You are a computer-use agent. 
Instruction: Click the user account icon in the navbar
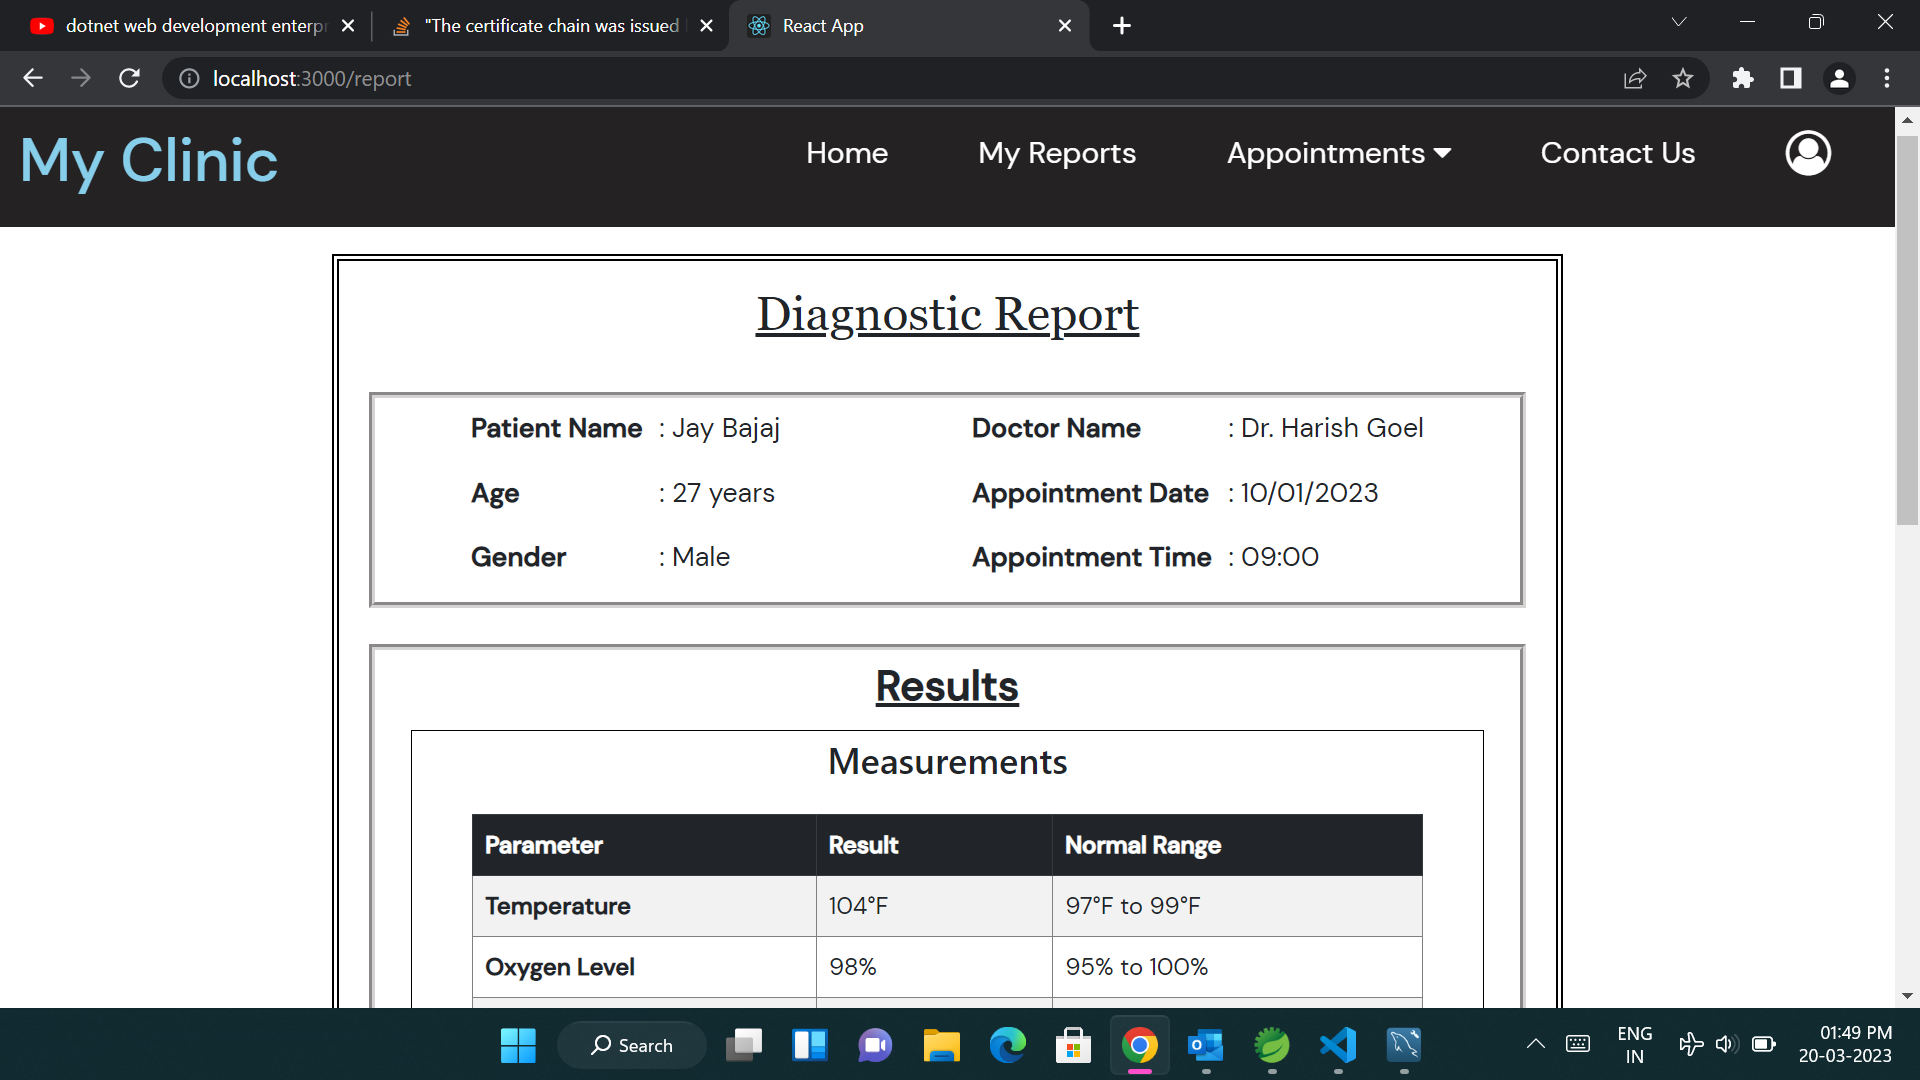1807,153
